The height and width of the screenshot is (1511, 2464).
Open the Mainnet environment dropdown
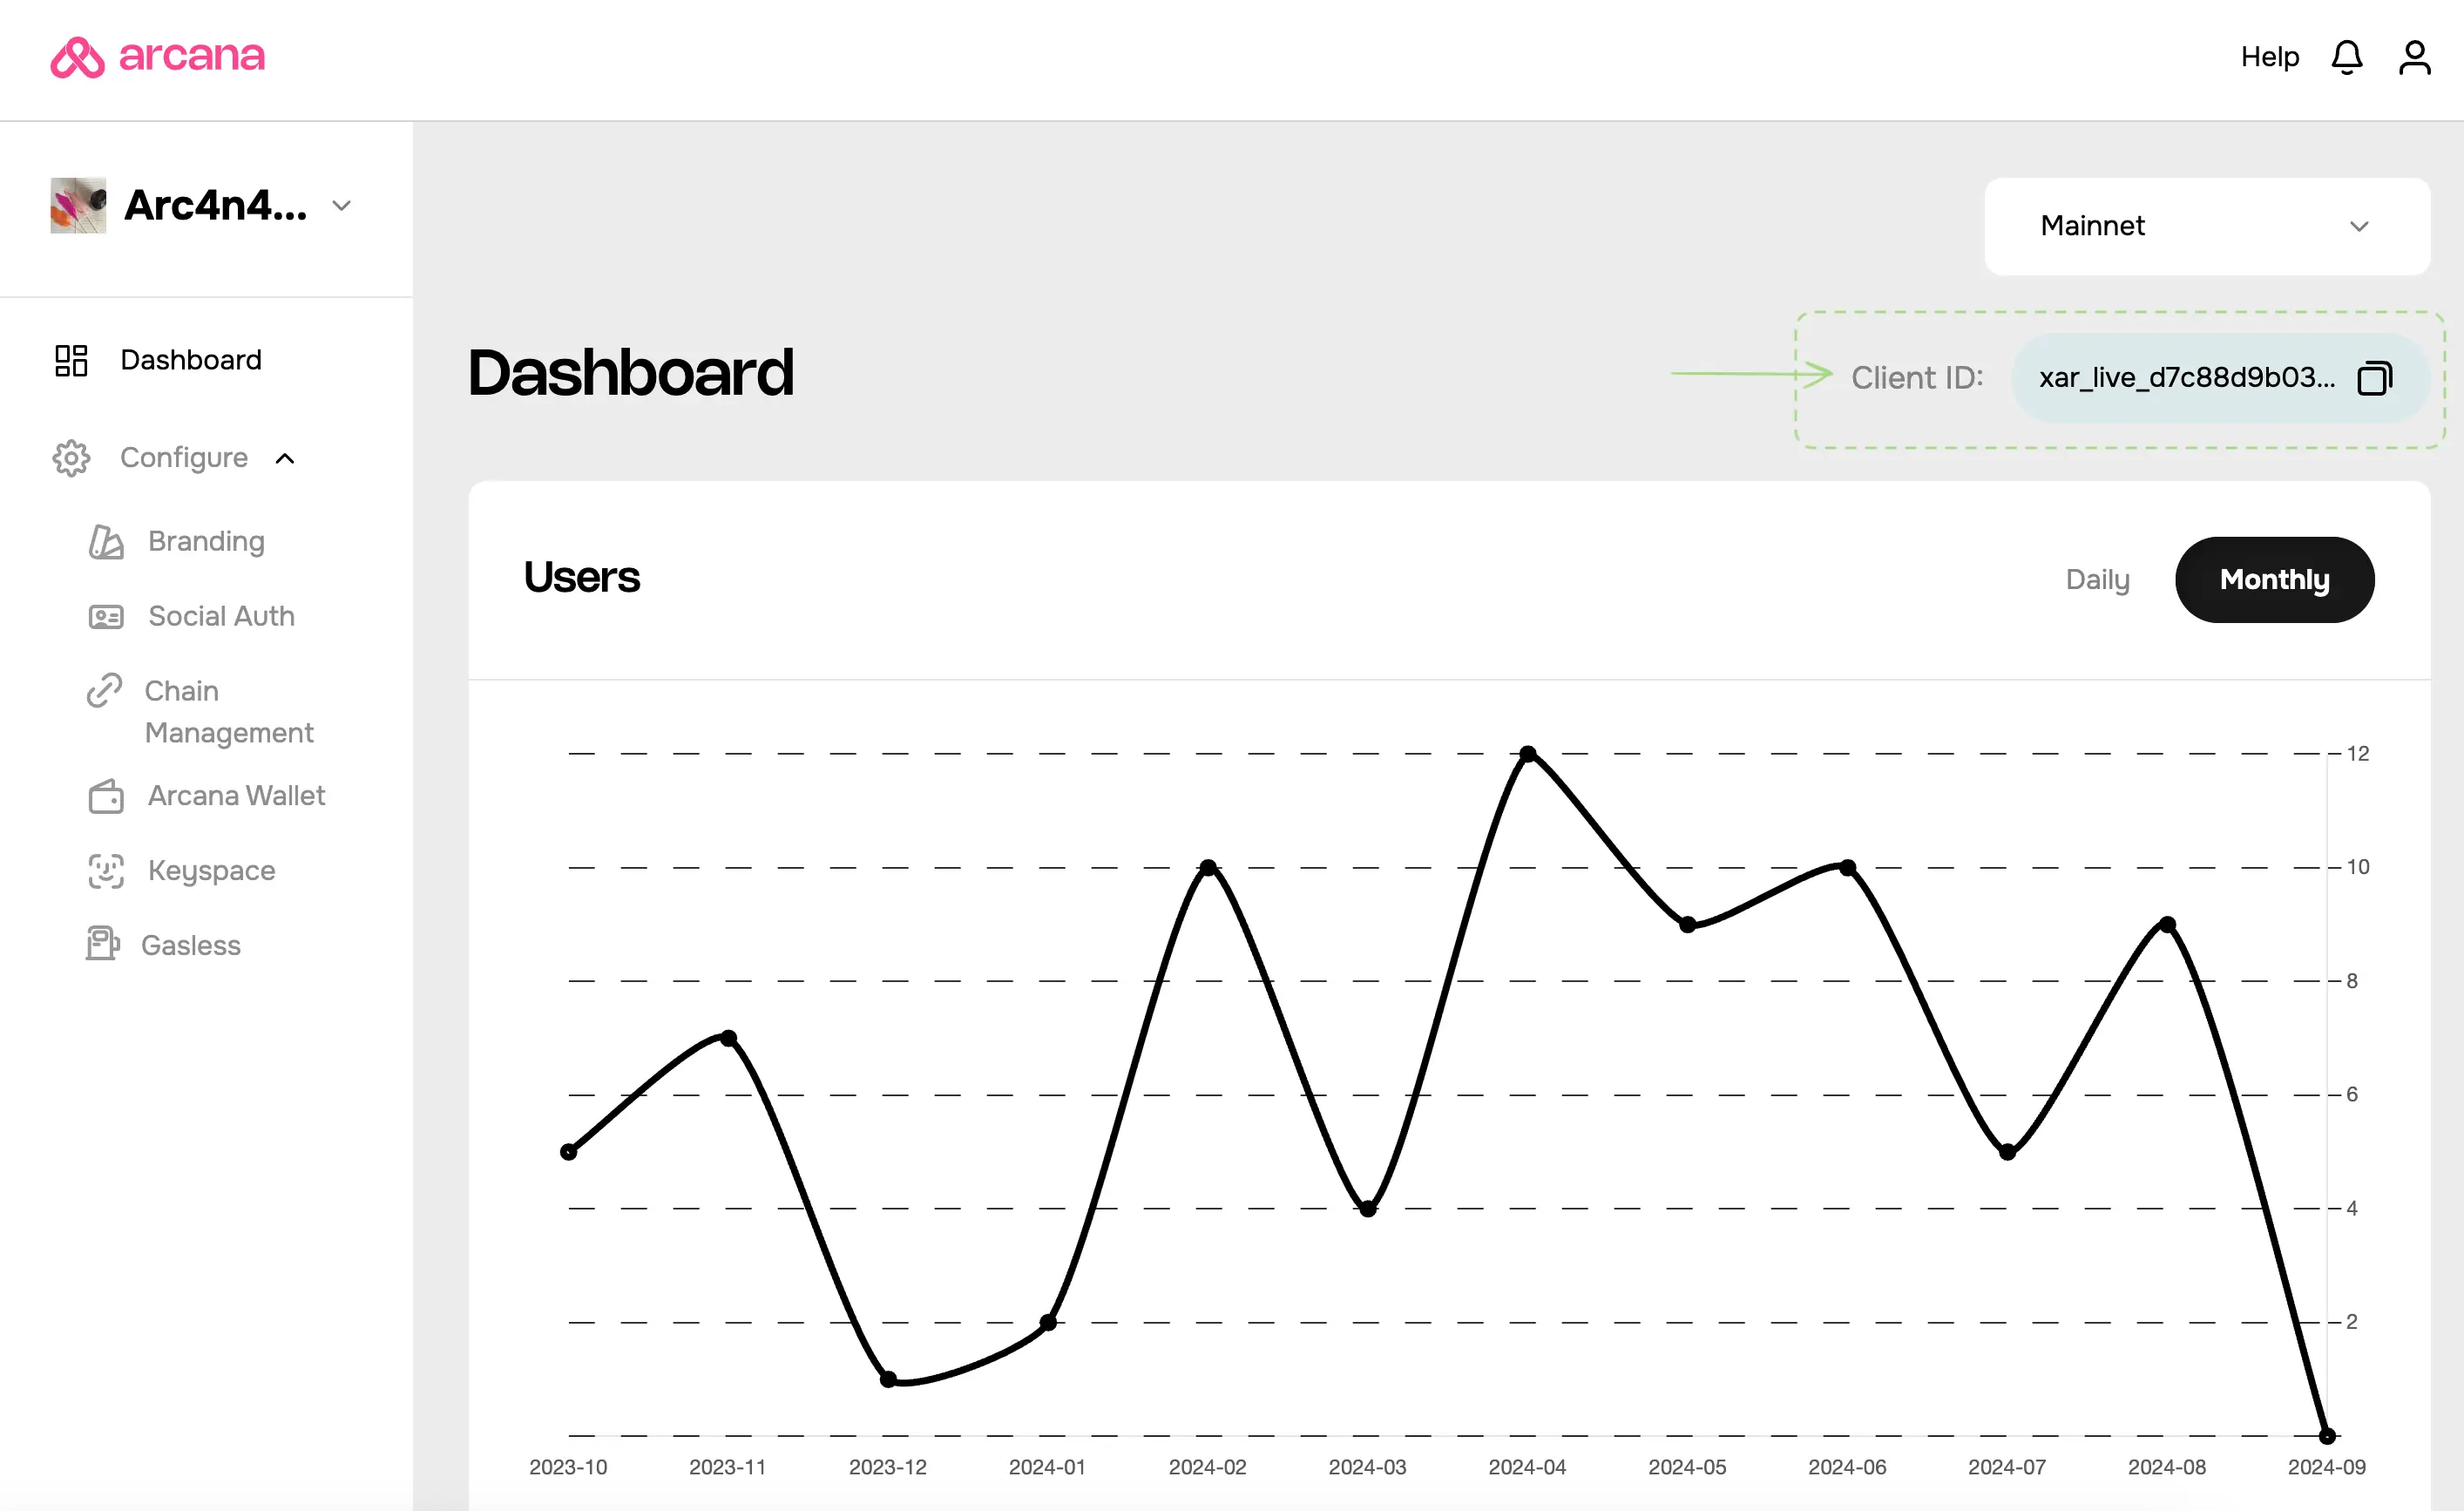(2207, 224)
